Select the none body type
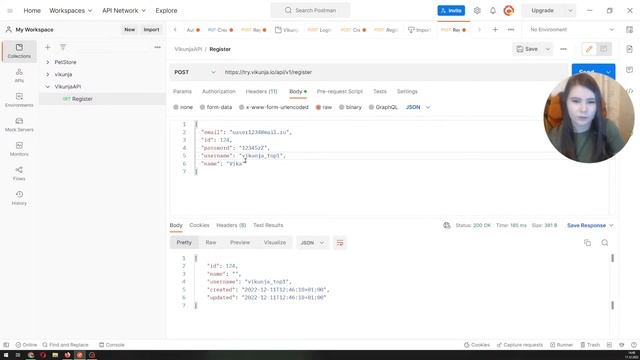 tap(183, 107)
